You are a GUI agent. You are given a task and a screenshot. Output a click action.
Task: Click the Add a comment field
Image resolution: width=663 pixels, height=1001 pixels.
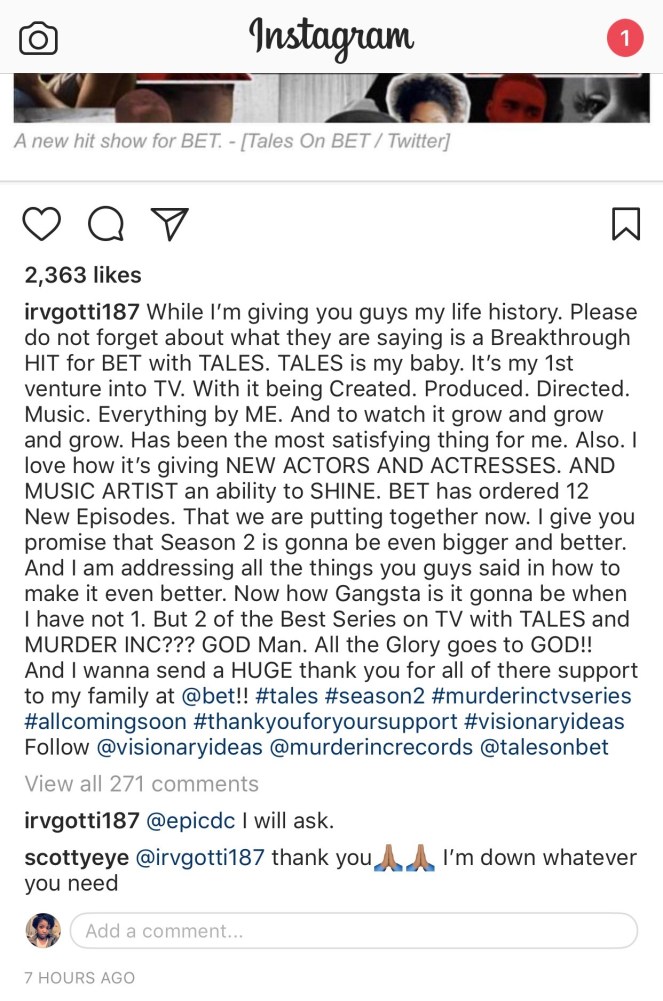point(353,931)
